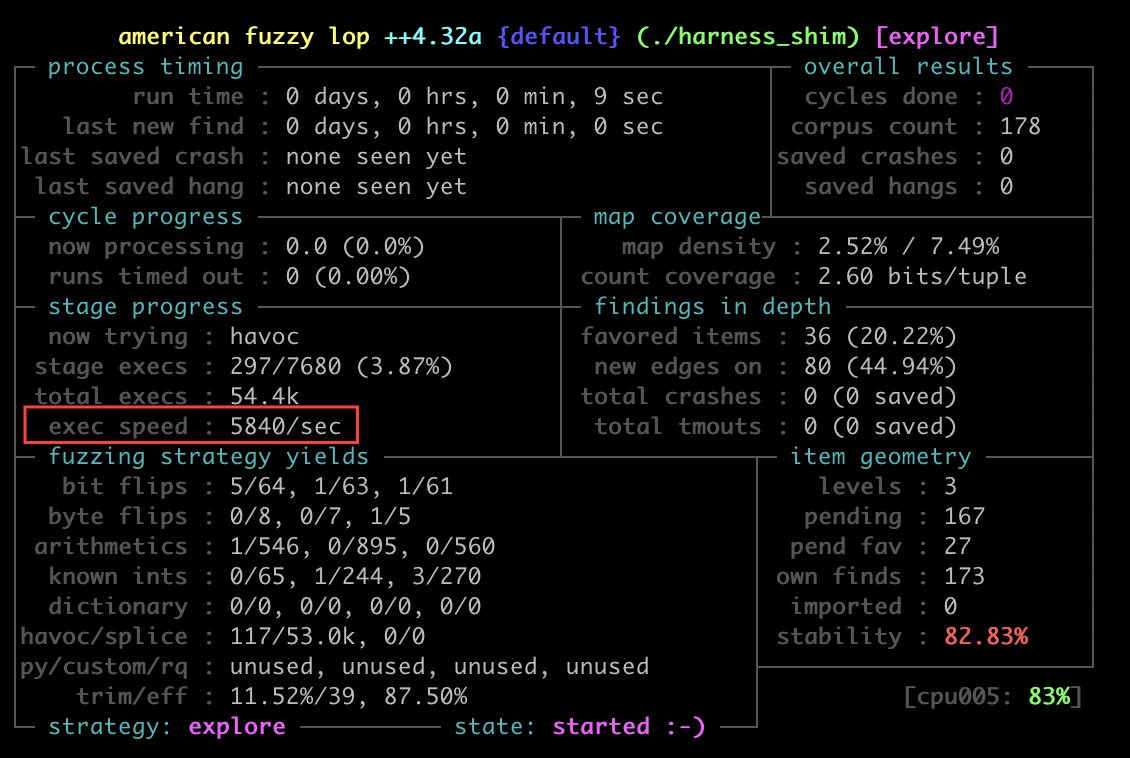Click the 'saved crashes : 0' row
1130x758 pixels.
[895, 156]
